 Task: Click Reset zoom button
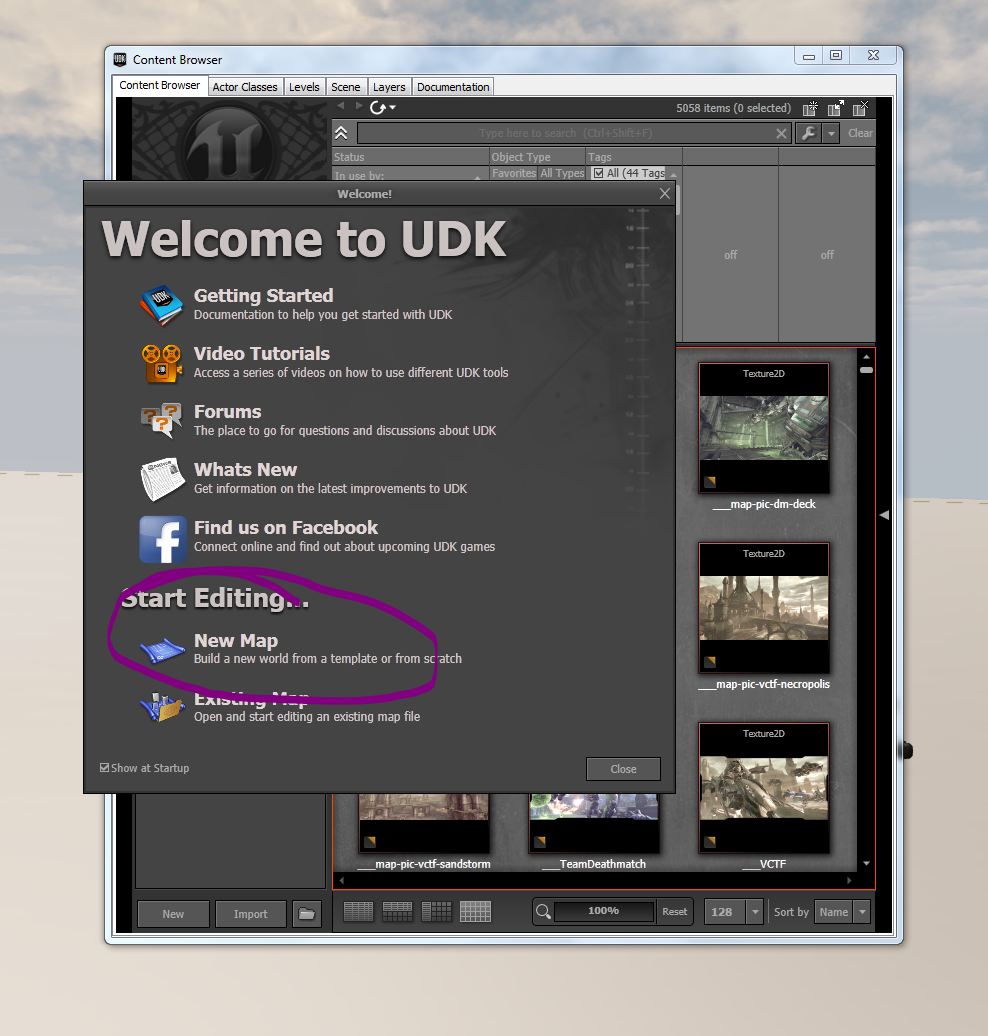click(675, 912)
